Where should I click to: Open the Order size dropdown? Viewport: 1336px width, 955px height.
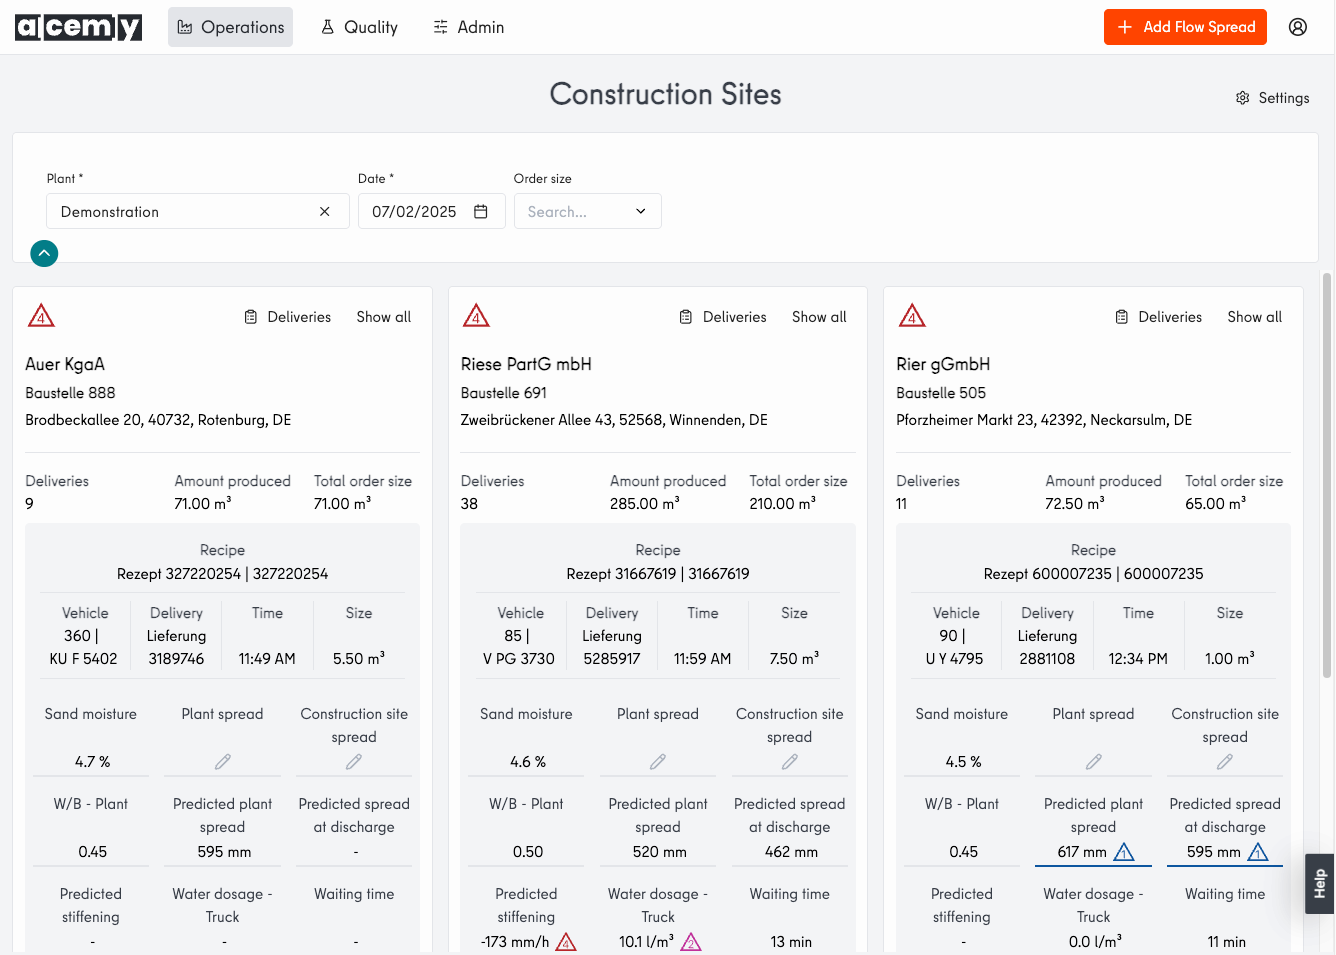pos(588,212)
